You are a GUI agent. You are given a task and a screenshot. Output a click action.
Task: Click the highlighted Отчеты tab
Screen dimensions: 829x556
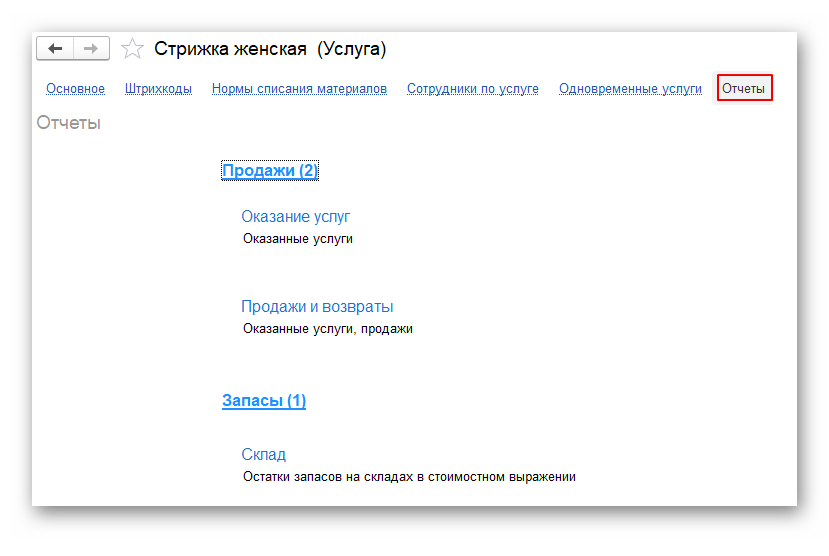click(744, 89)
